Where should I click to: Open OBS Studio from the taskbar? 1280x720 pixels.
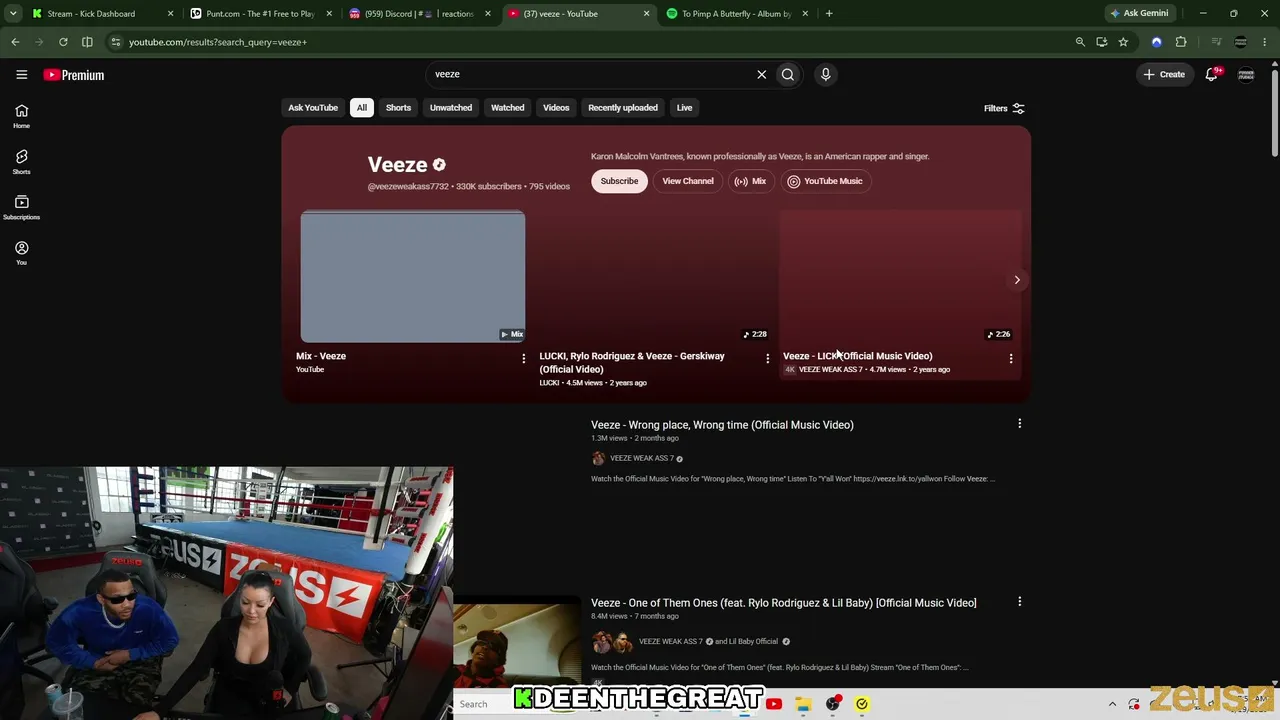click(832, 704)
